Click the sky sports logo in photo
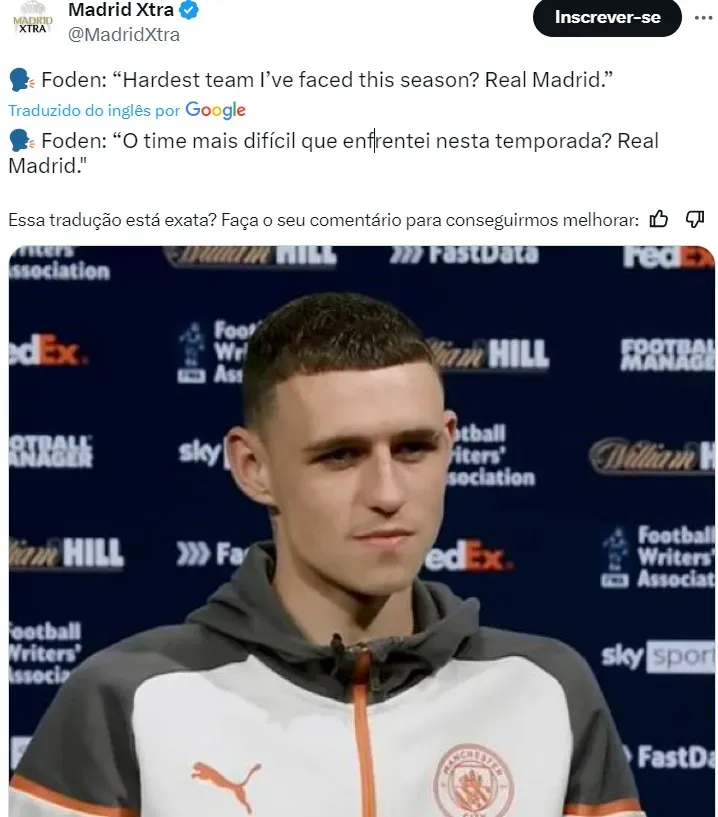The width and height of the screenshot is (718, 817). point(658,657)
